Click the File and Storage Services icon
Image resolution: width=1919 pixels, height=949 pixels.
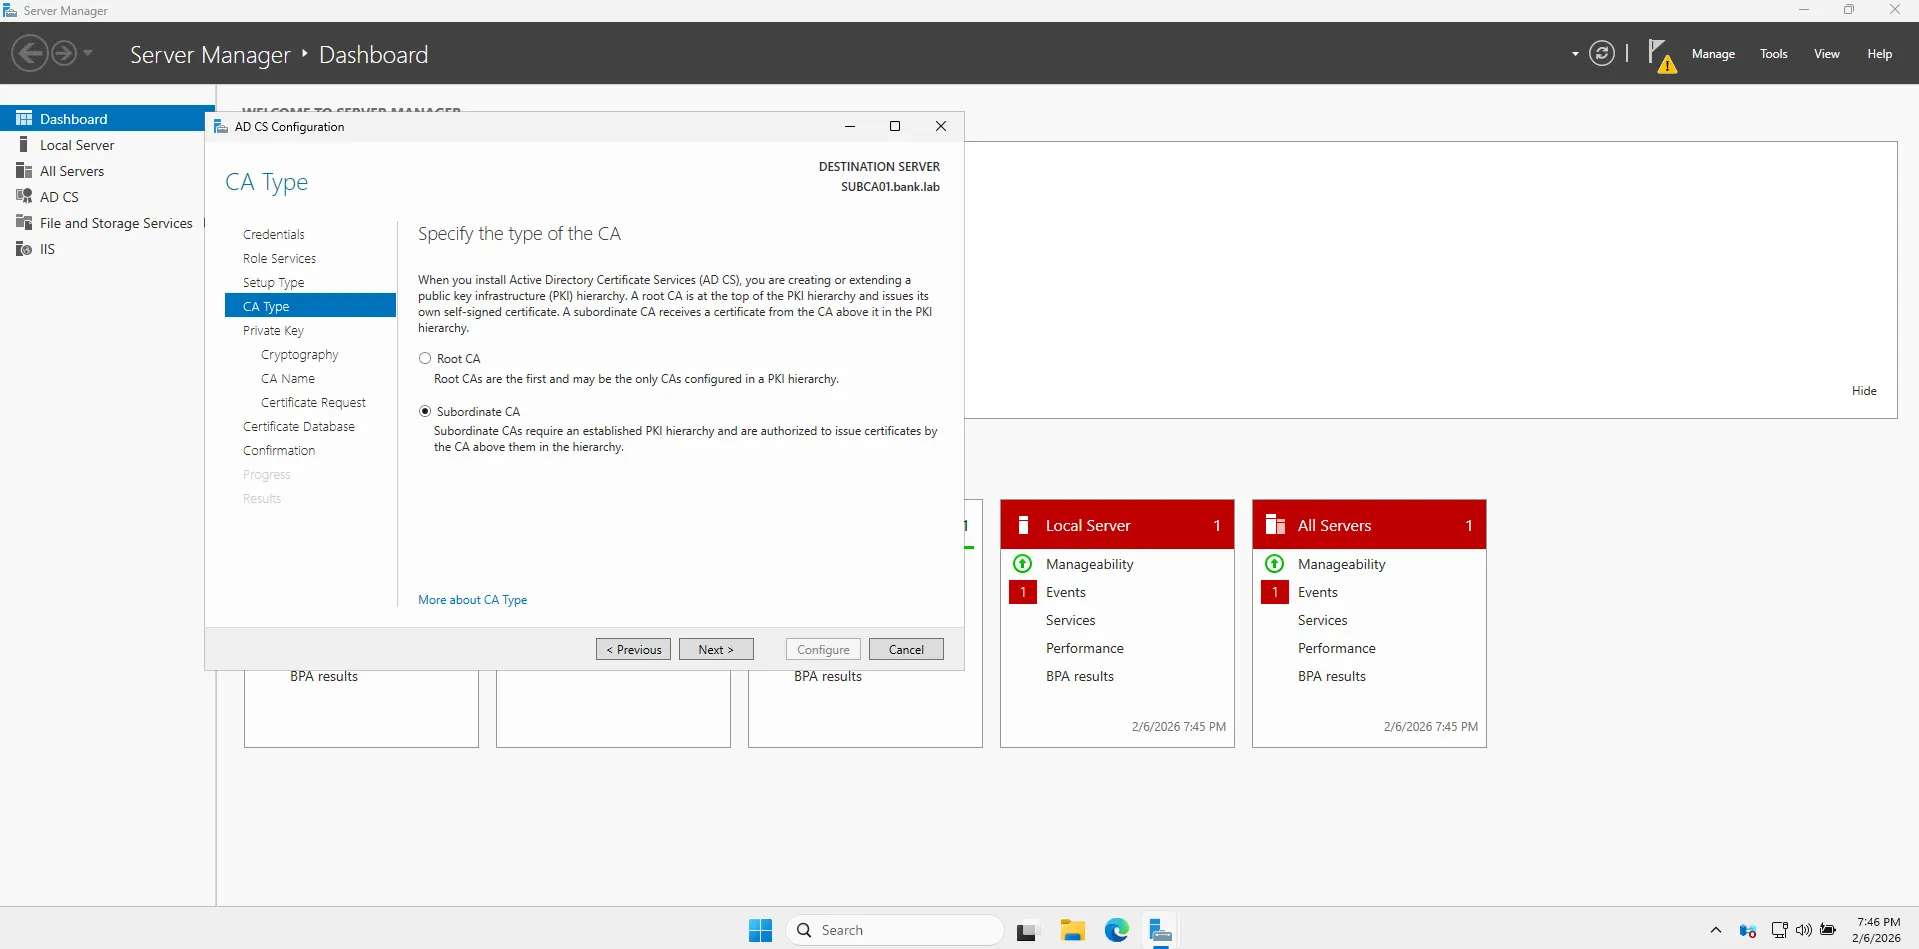24,223
